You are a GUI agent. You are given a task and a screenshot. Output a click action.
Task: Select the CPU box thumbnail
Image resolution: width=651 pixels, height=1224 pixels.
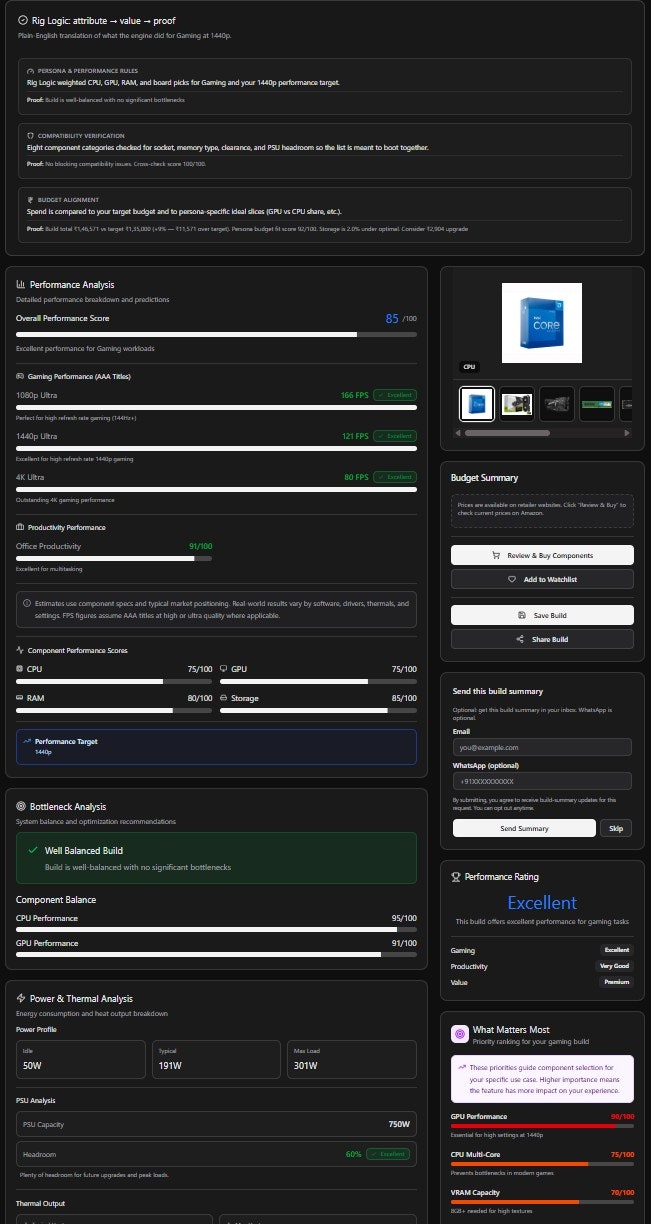click(x=477, y=404)
